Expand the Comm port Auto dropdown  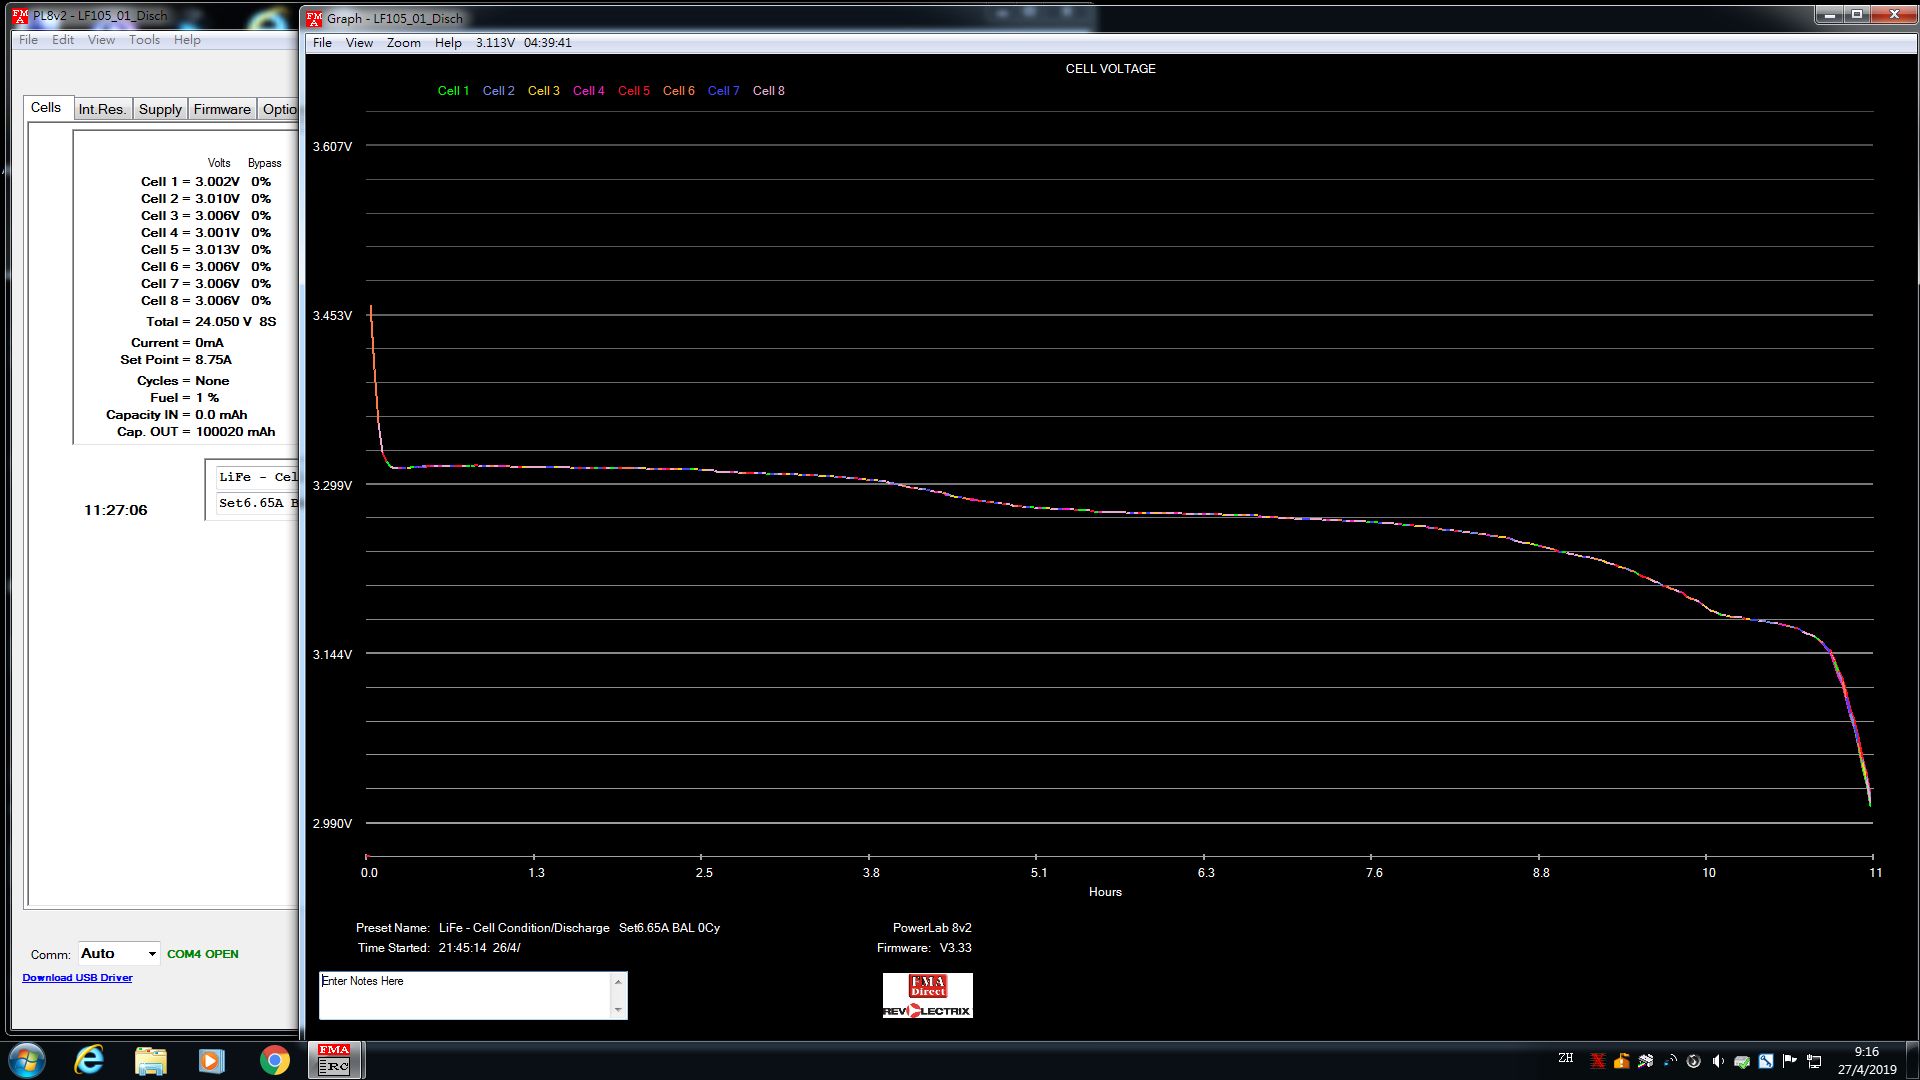[152, 954]
